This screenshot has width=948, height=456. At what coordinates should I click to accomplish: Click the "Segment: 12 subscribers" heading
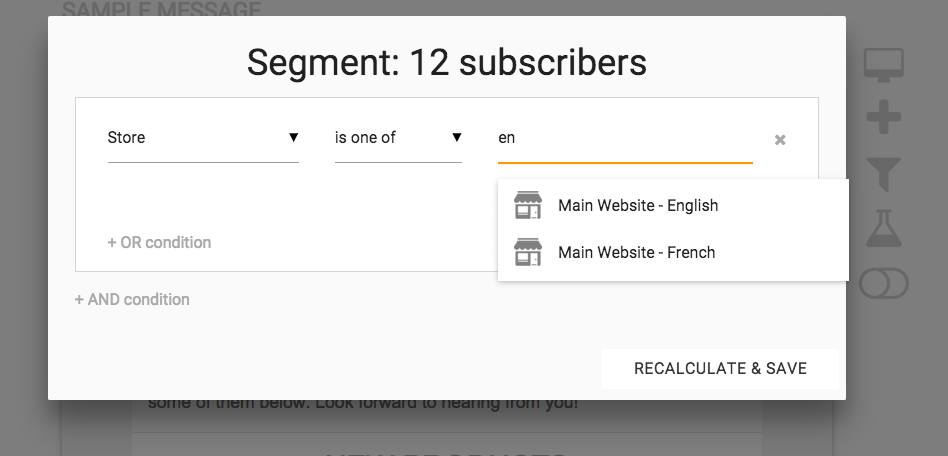[446, 63]
